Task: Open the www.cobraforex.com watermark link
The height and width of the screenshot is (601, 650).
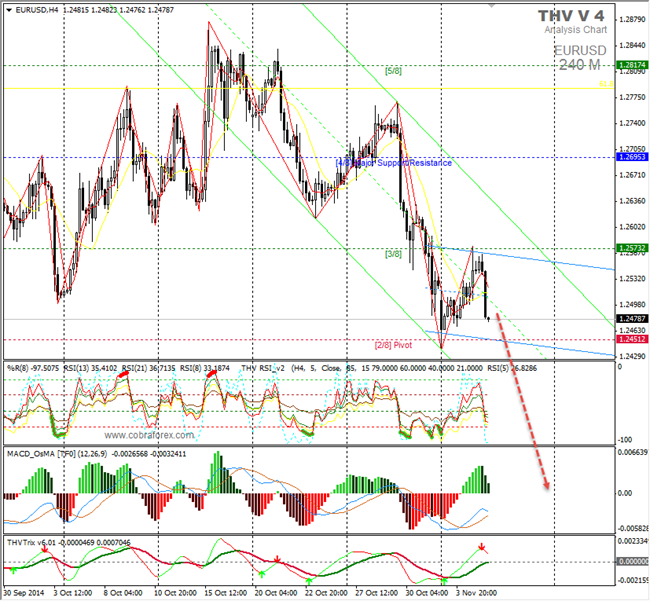Action: pos(140,435)
